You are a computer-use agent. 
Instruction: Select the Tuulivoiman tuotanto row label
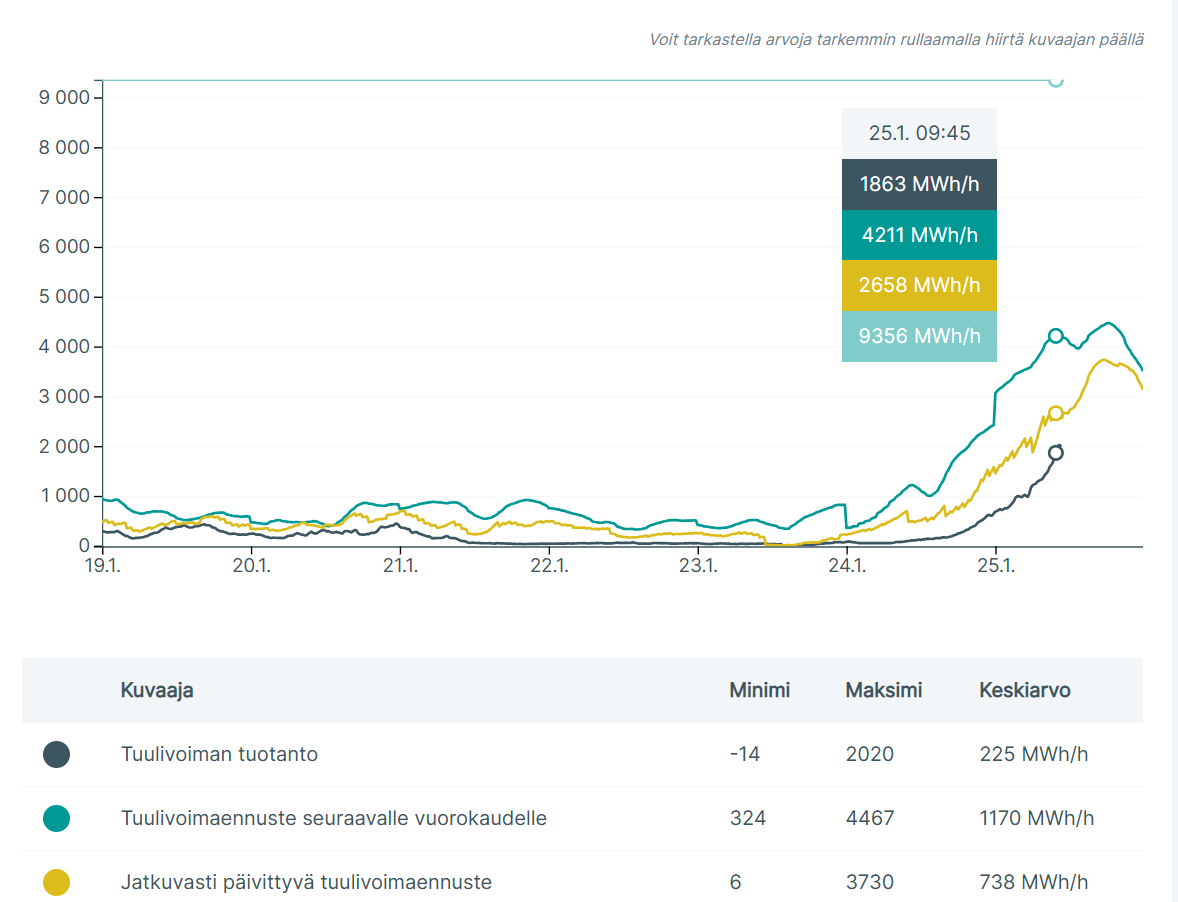[219, 754]
